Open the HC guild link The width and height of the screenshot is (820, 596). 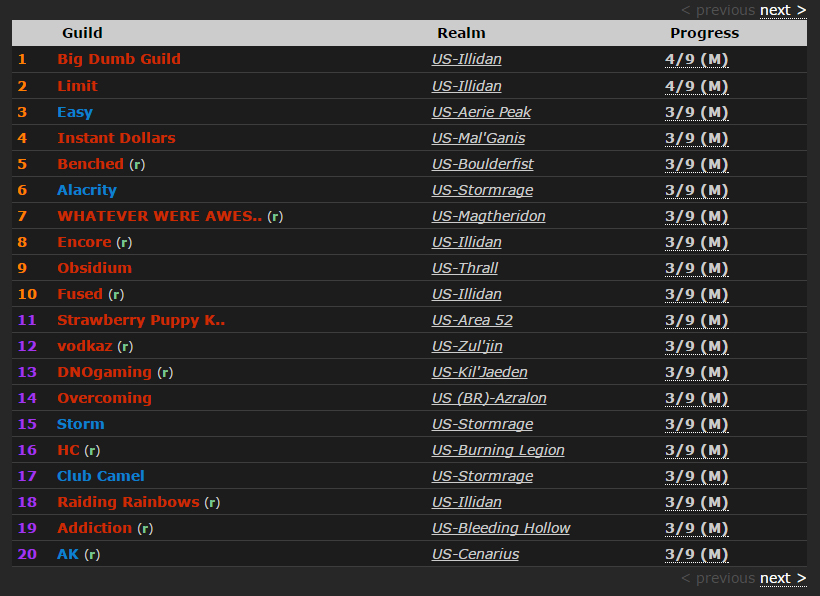(x=68, y=450)
